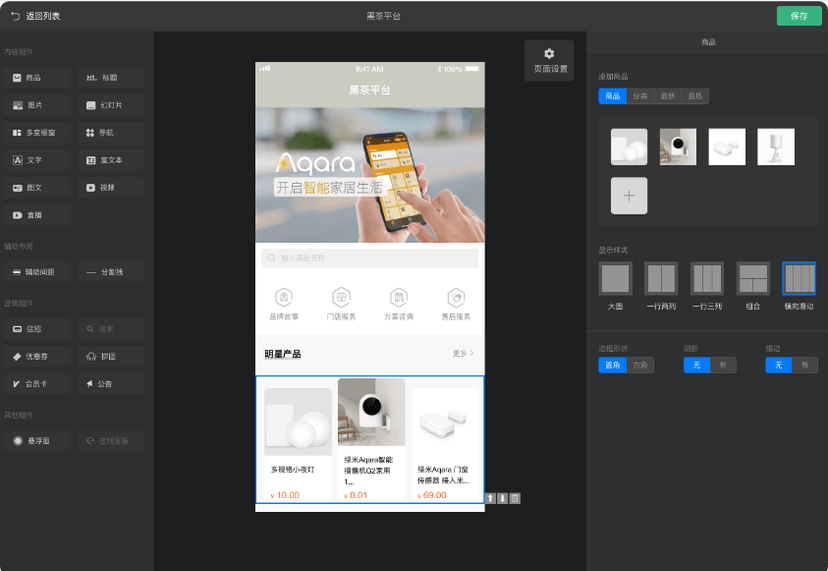Click the move-down arrow beside the product block

(502, 498)
